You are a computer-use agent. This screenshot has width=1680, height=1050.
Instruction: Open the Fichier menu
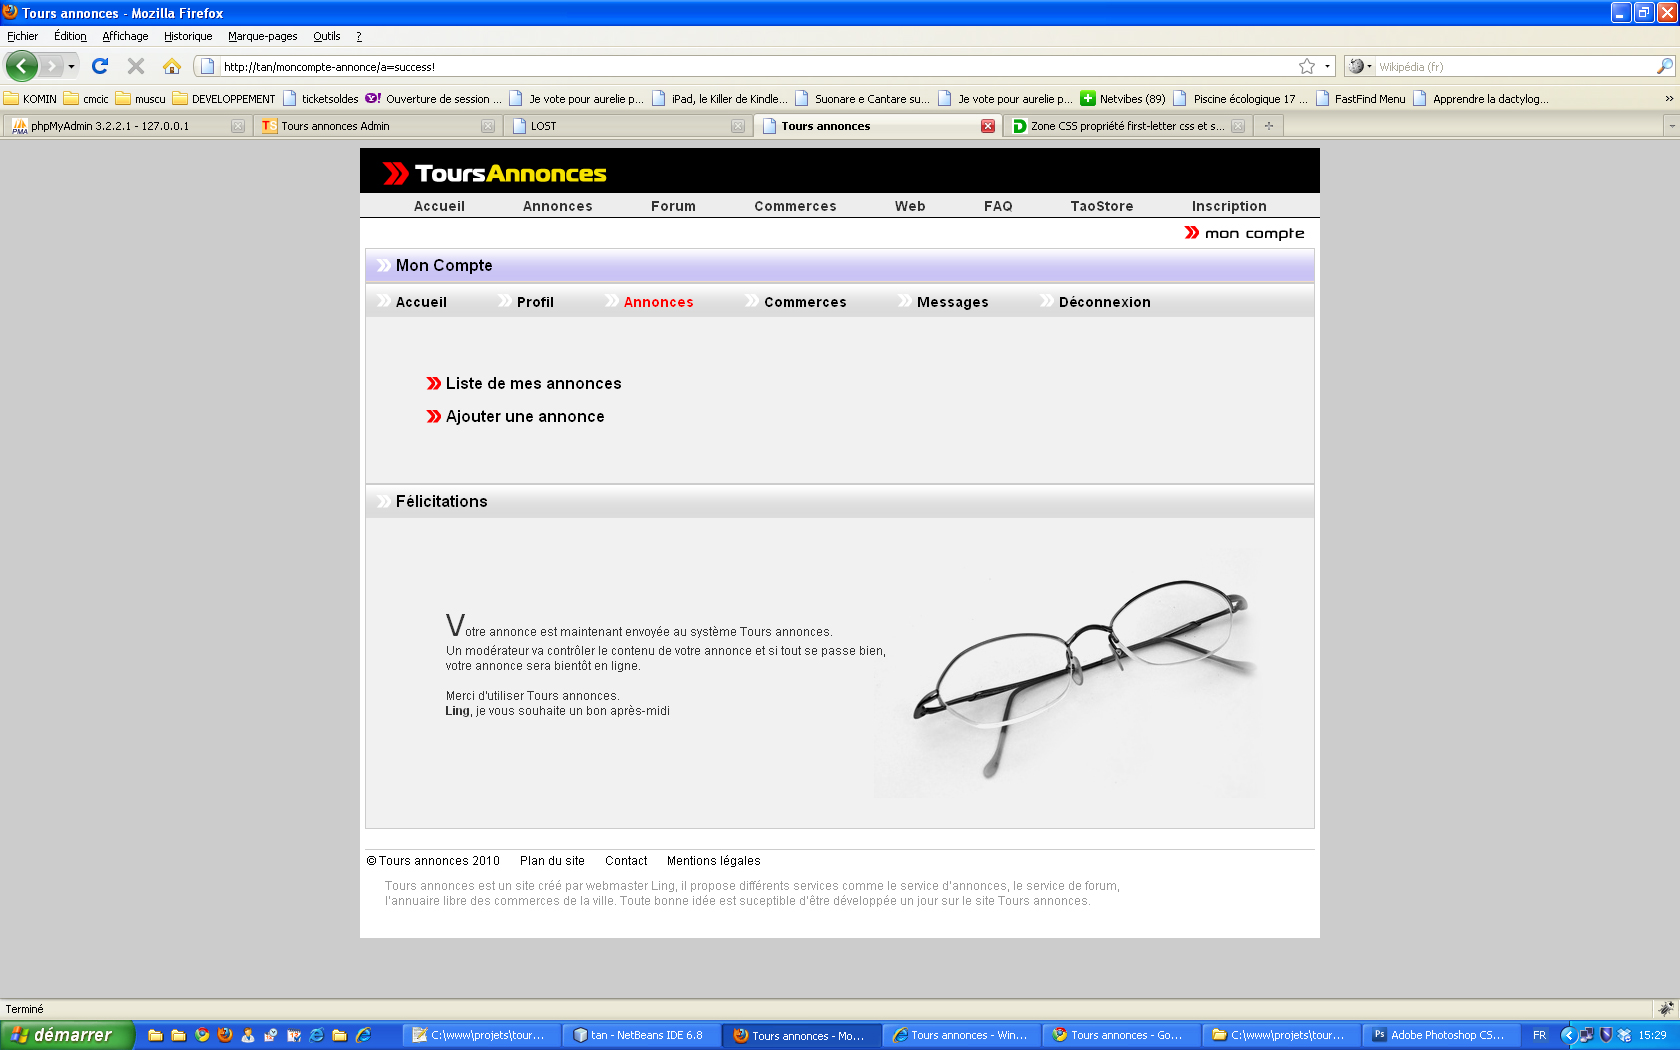pos(22,36)
